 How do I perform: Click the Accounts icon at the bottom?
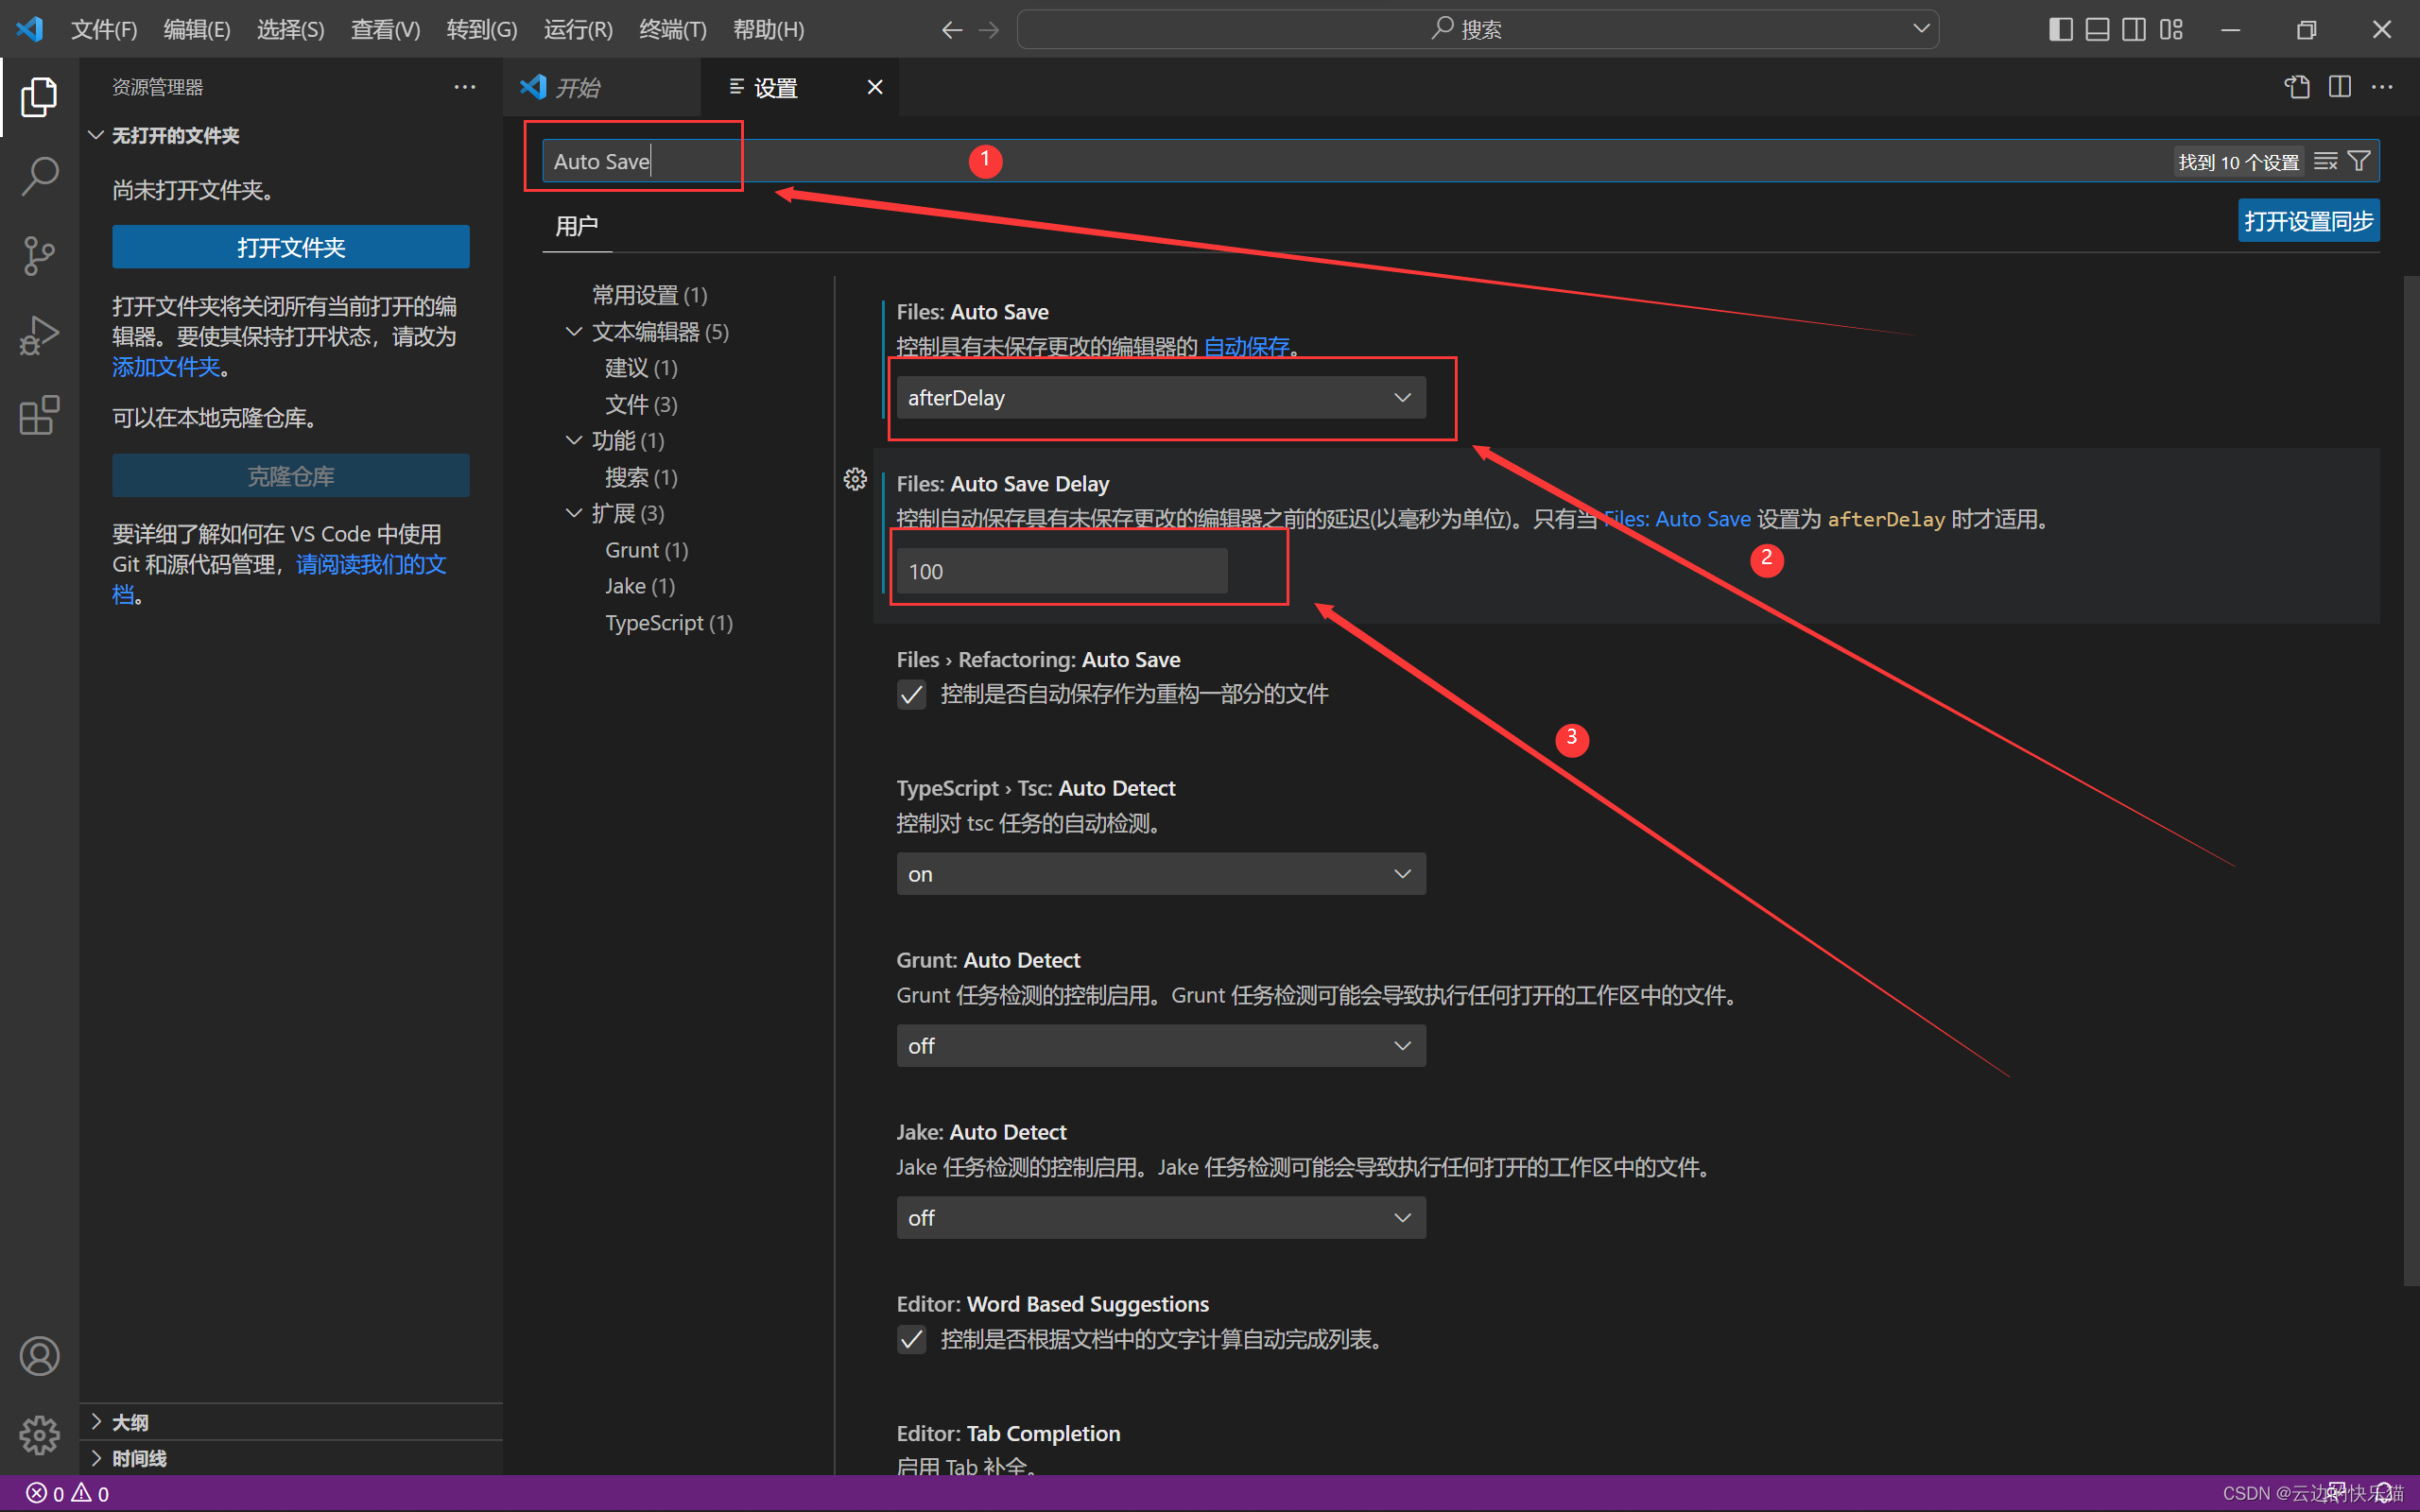point(40,1356)
